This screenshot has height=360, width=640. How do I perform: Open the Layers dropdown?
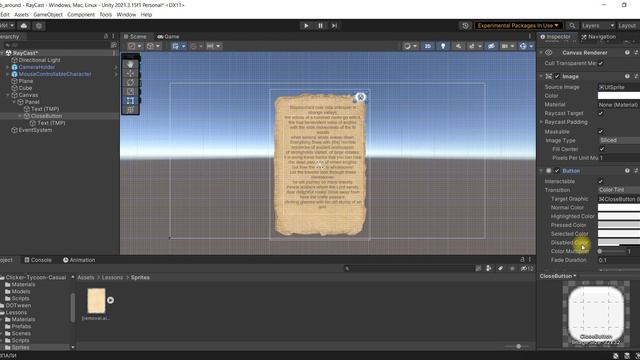[x=598, y=26]
